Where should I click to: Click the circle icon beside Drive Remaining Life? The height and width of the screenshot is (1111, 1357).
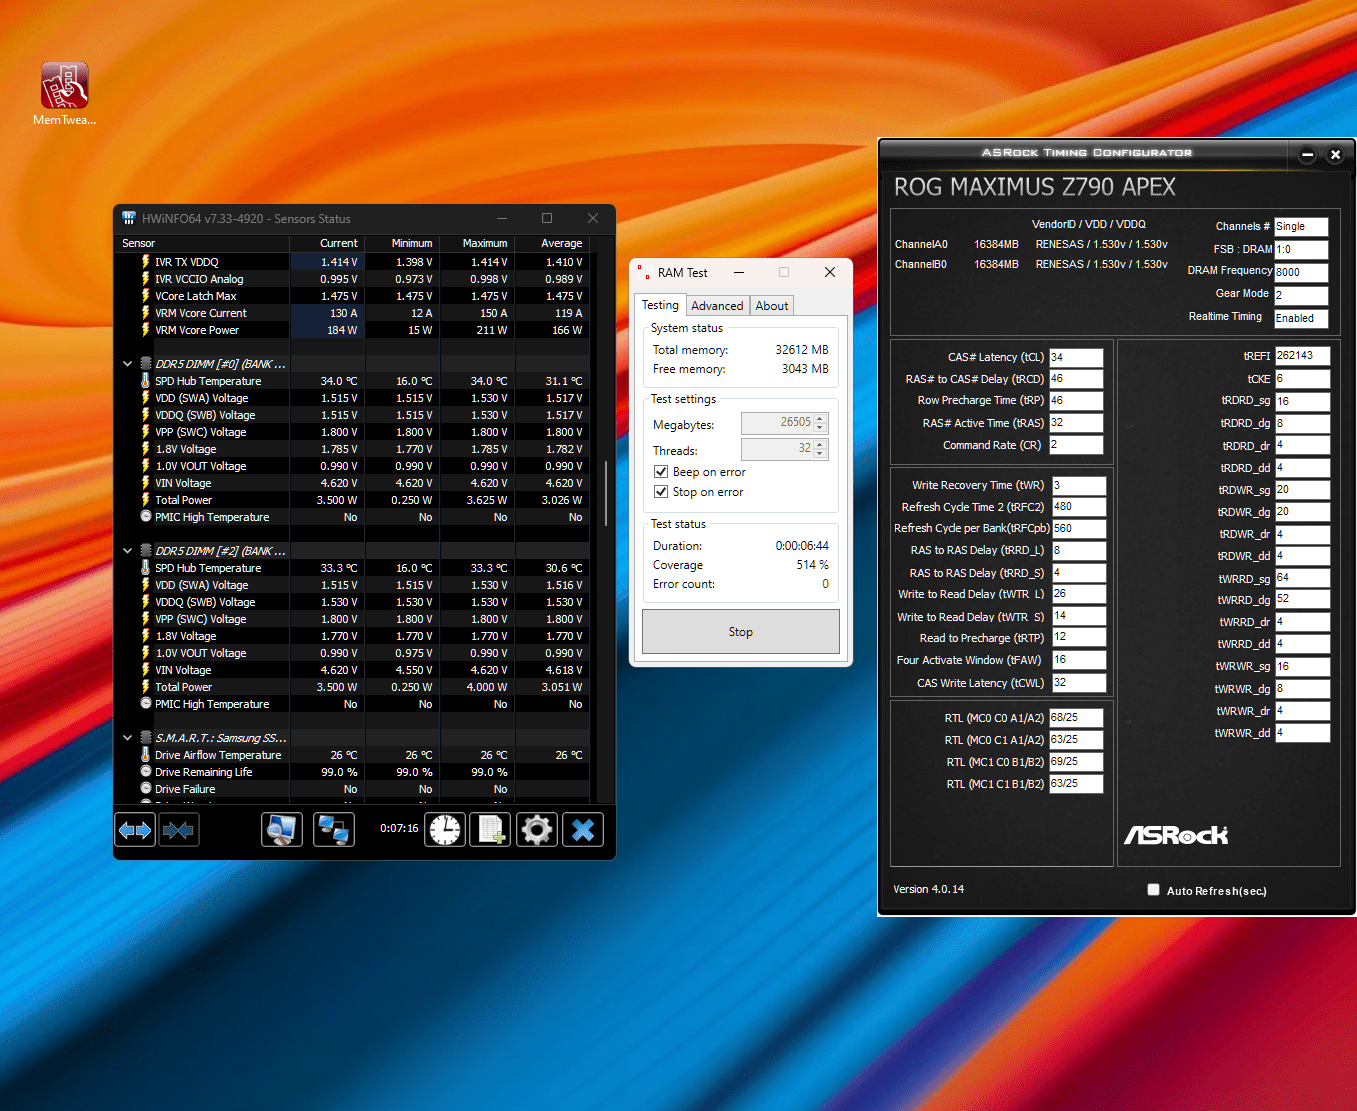point(146,772)
